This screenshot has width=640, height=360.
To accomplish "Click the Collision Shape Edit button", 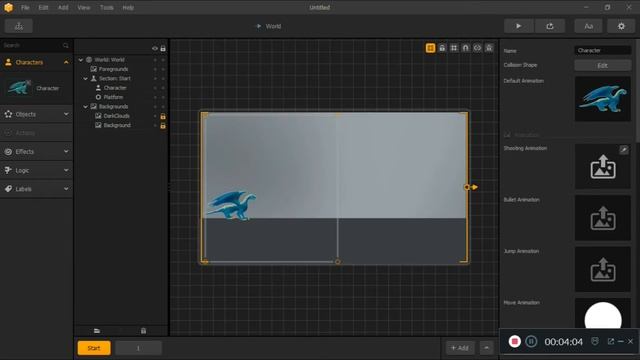I will [602, 65].
